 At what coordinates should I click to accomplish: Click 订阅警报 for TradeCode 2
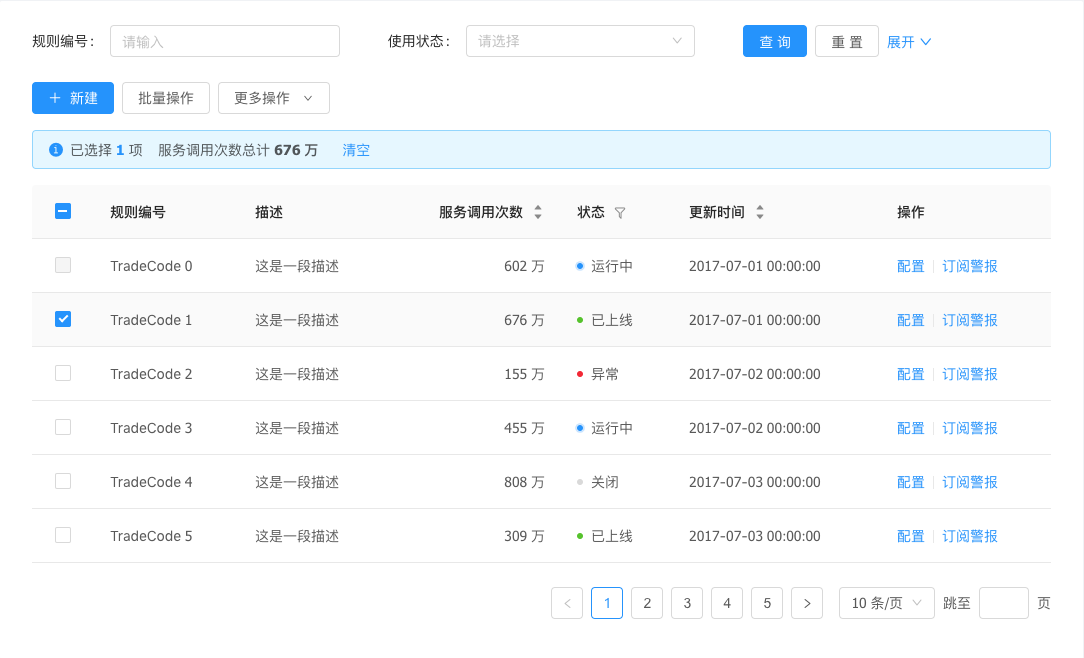tap(970, 374)
